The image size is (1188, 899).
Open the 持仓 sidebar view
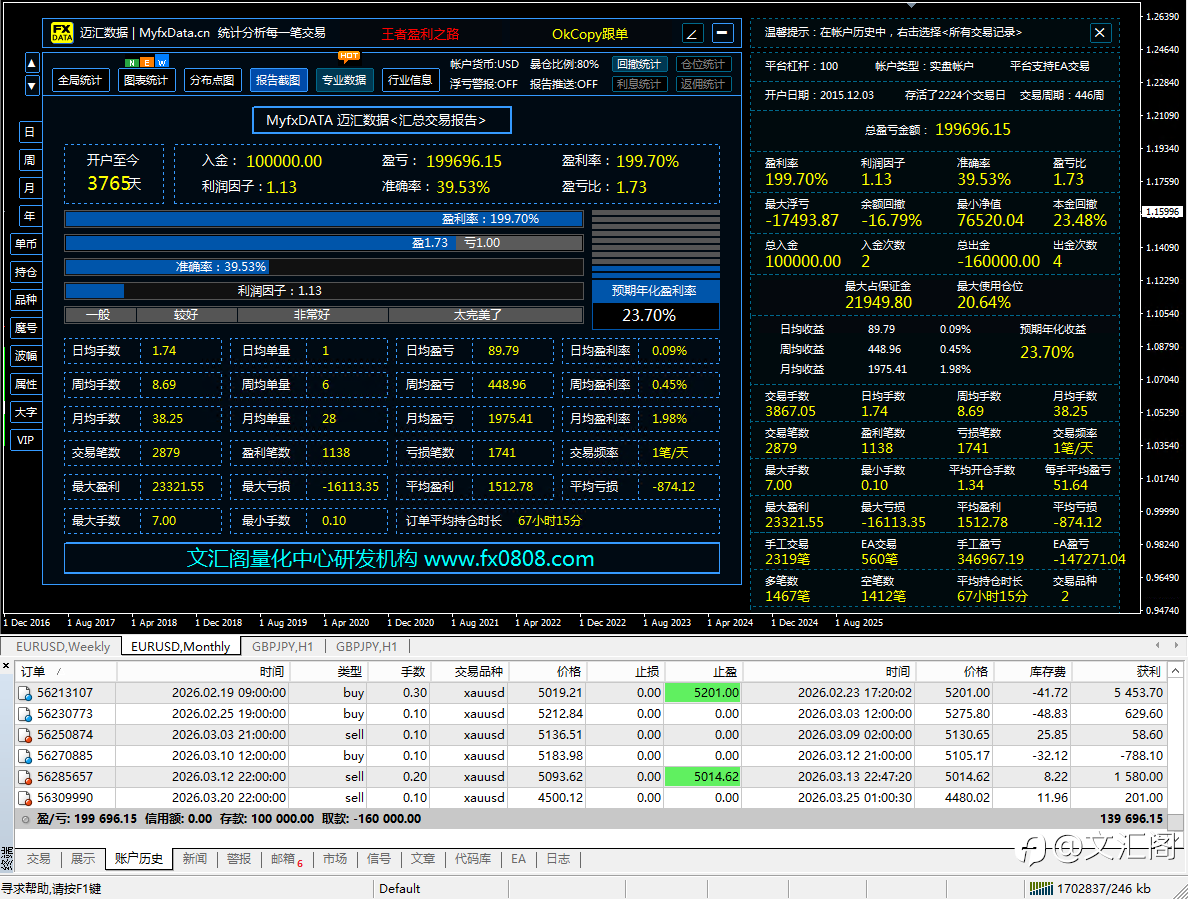coord(26,272)
